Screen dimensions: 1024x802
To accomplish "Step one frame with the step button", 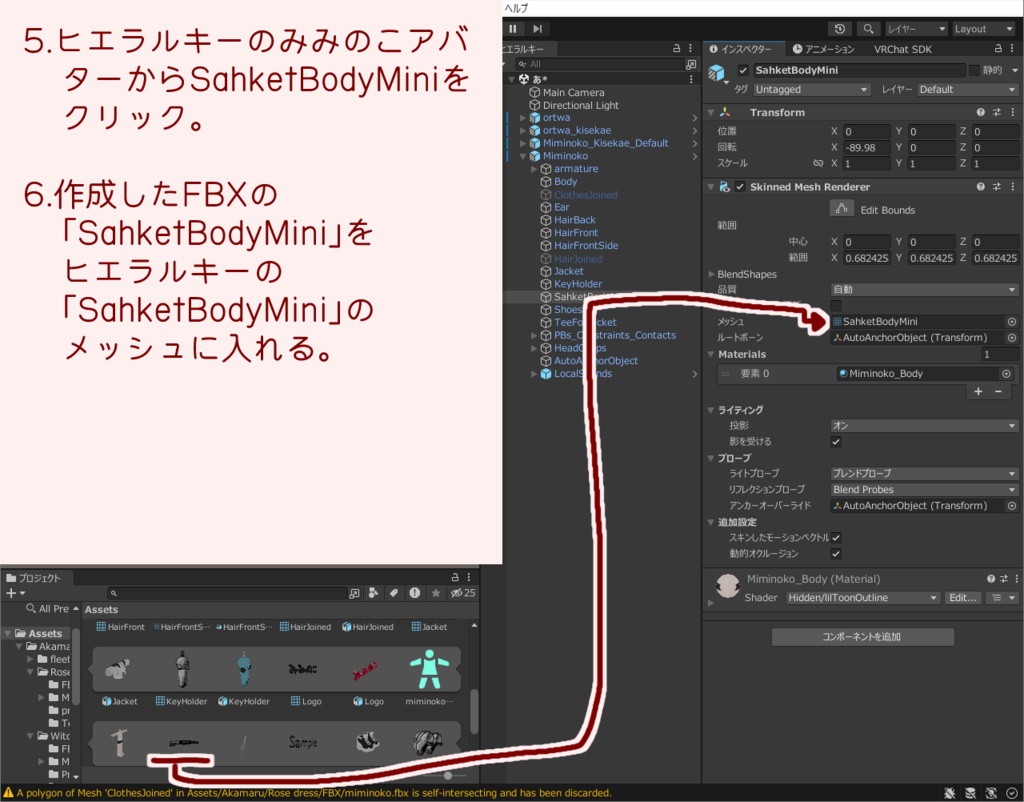I will (537, 29).
